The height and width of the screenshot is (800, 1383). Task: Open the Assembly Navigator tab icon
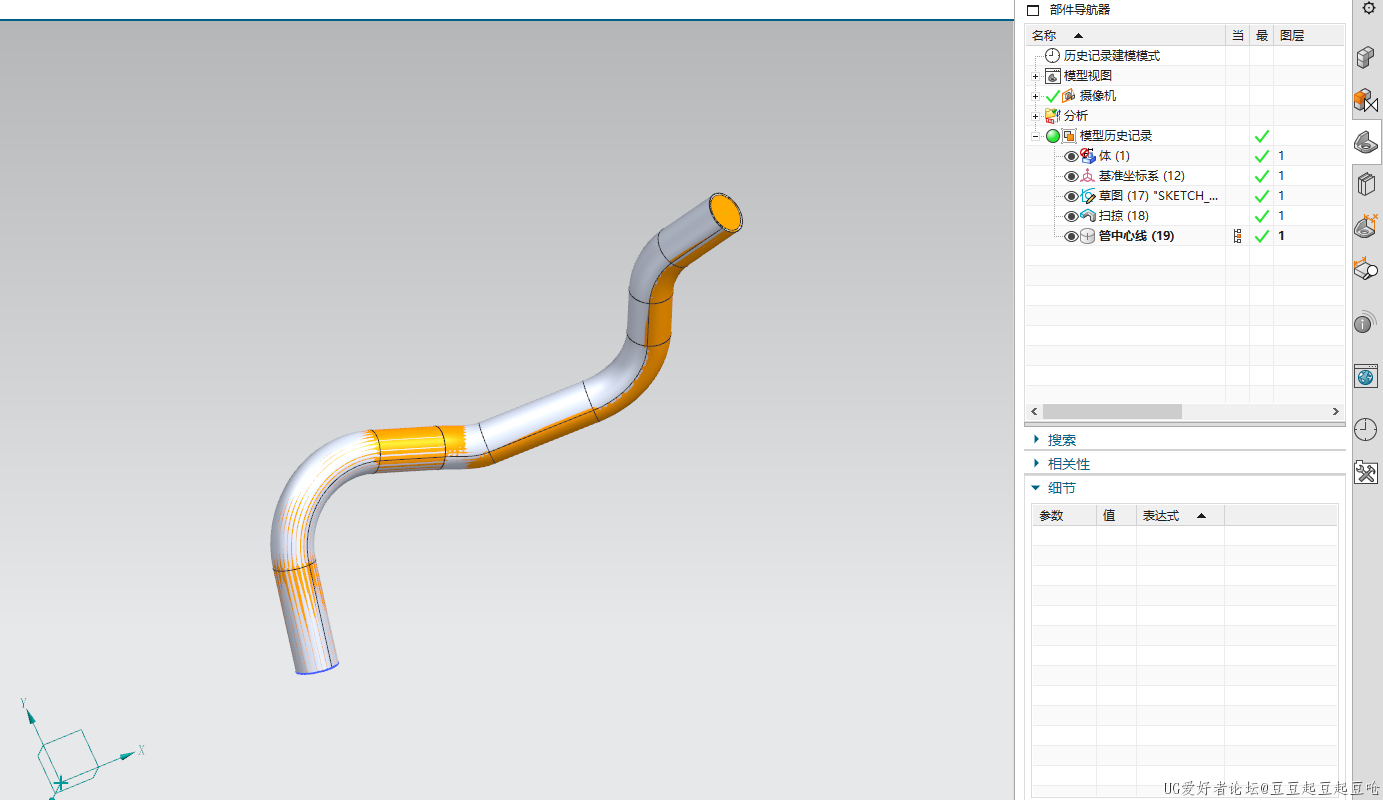(1366, 58)
